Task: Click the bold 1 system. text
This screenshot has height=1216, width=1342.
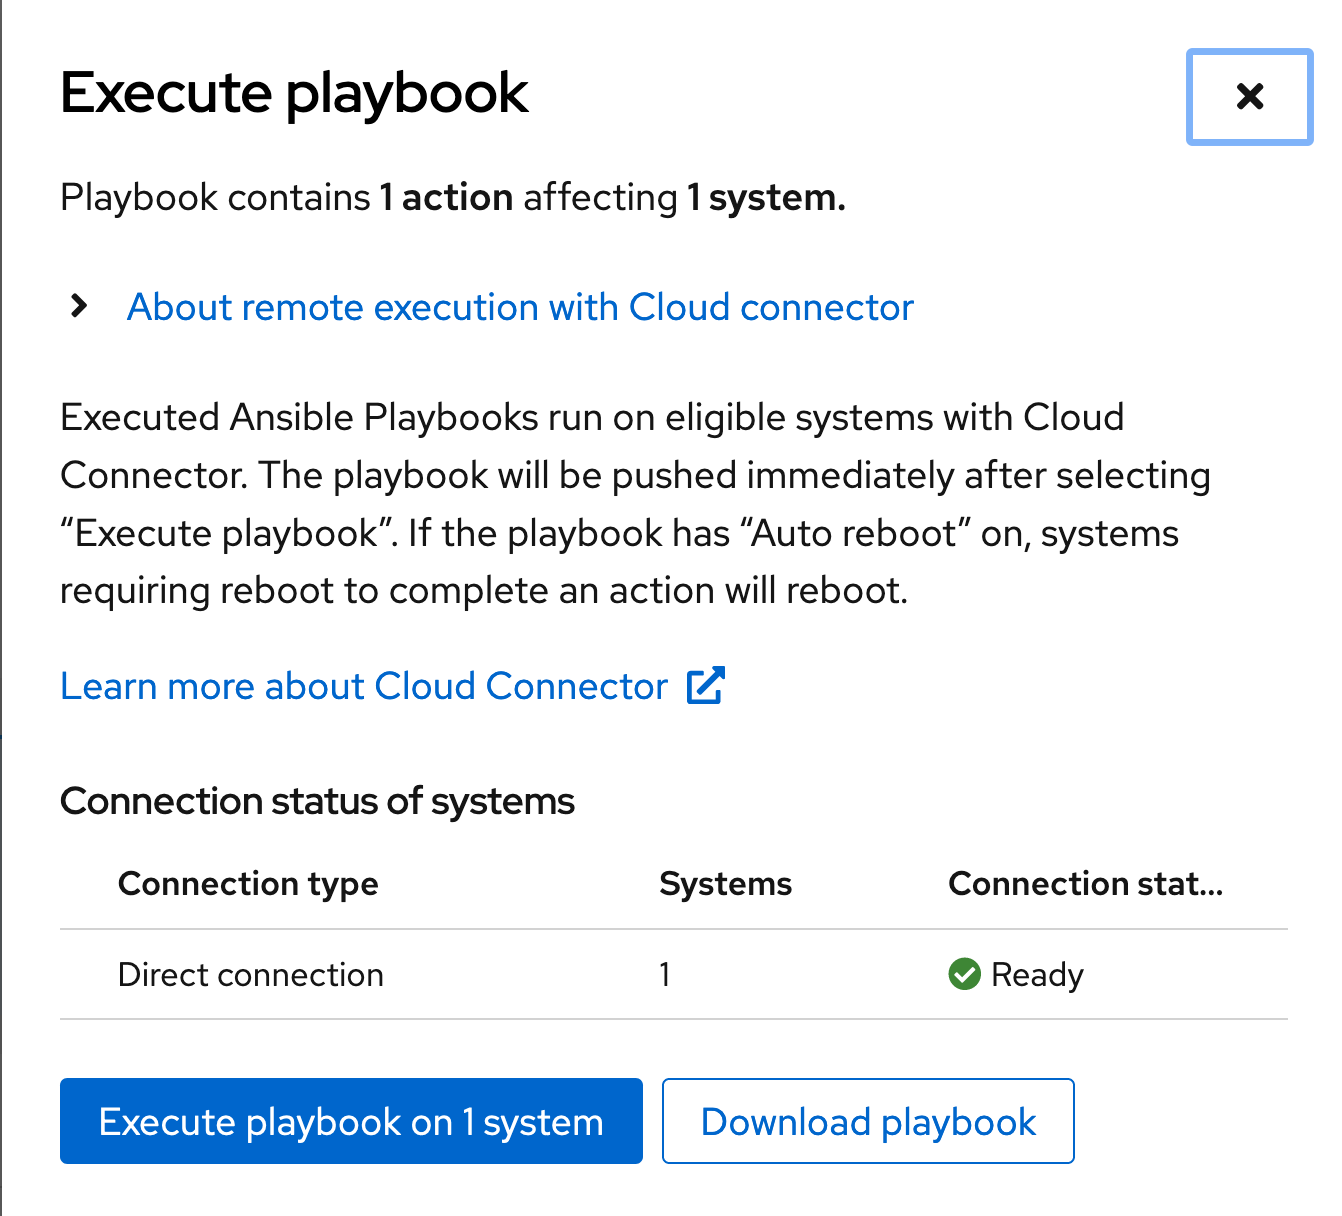Action: click(766, 198)
